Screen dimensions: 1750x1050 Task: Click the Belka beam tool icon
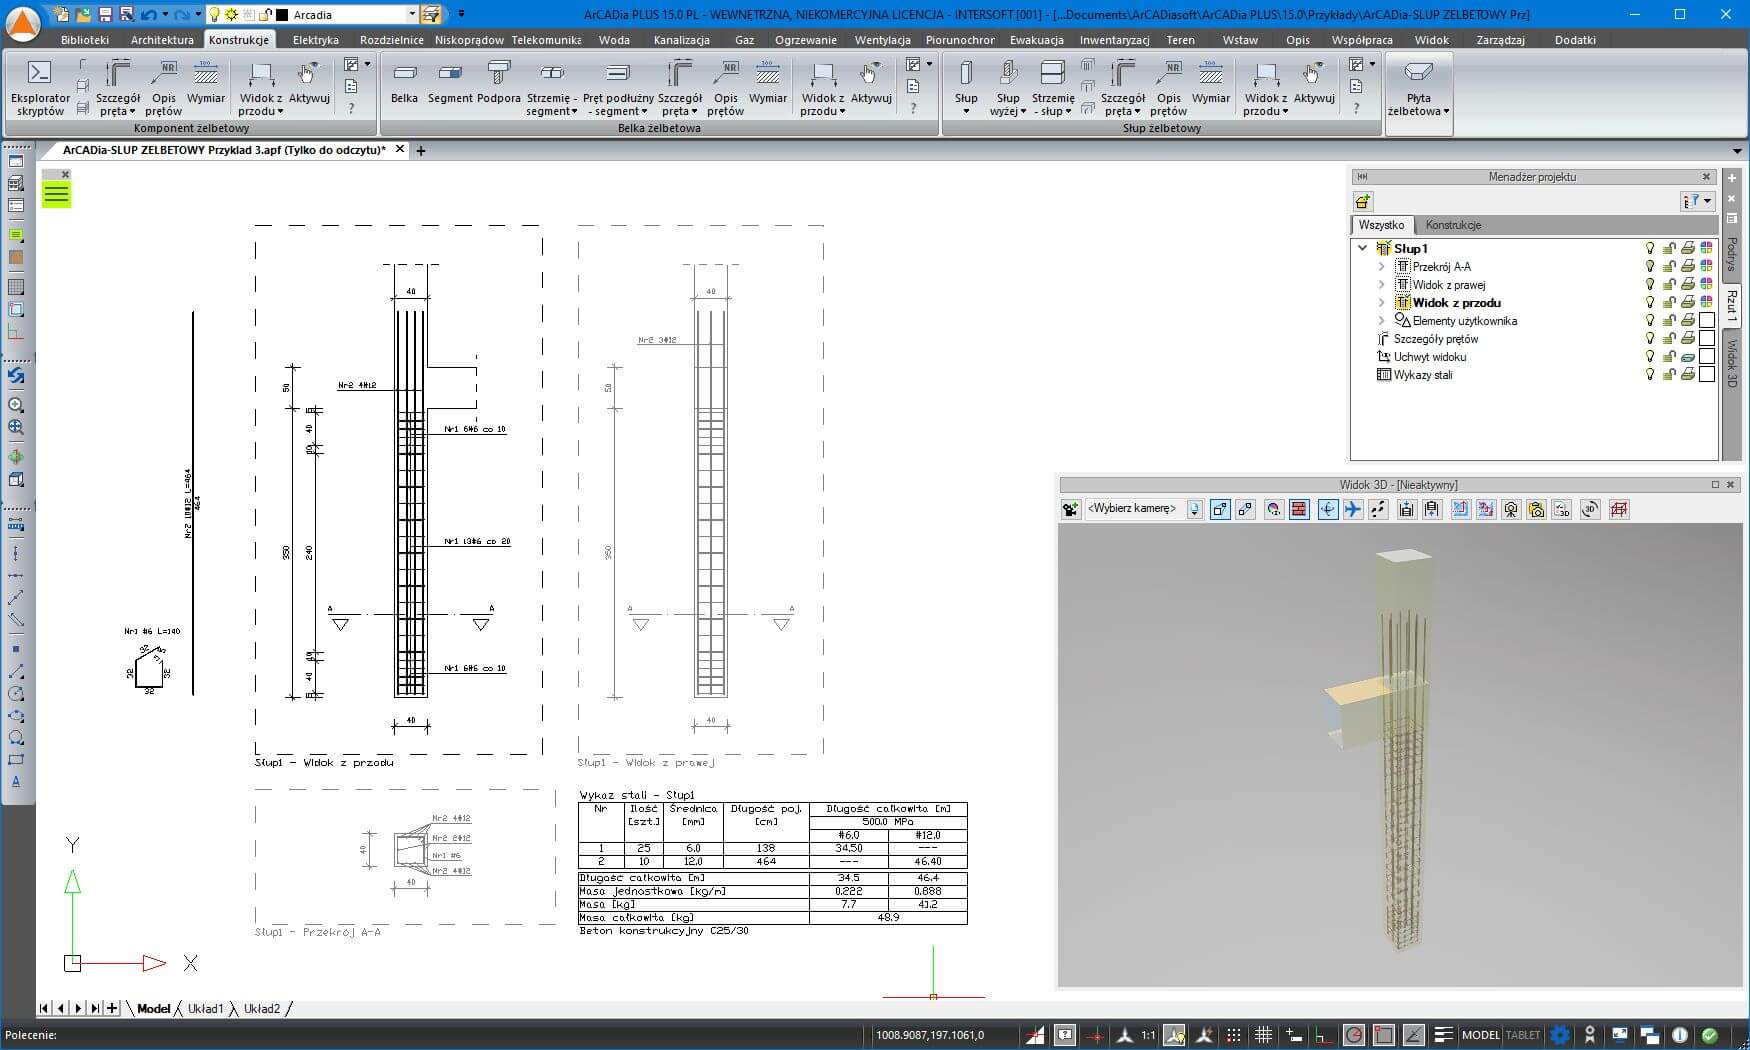coord(404,83)
